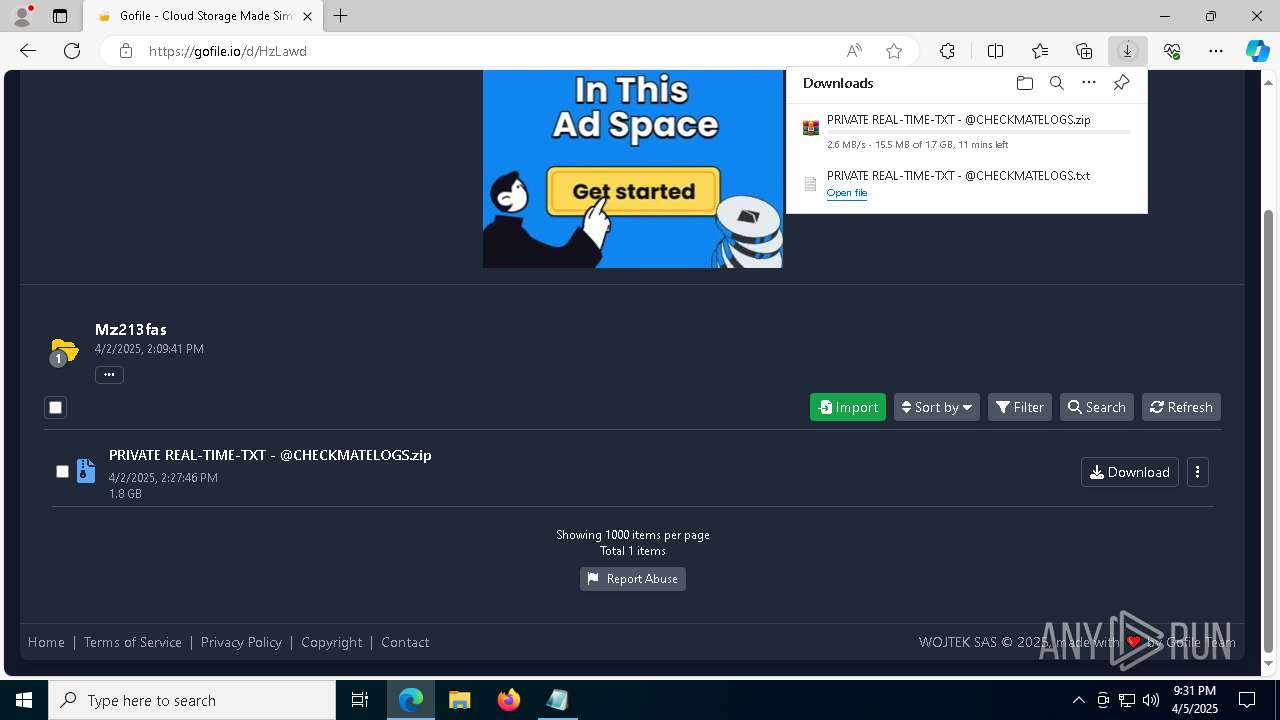Open Terms of Service link

133,642
